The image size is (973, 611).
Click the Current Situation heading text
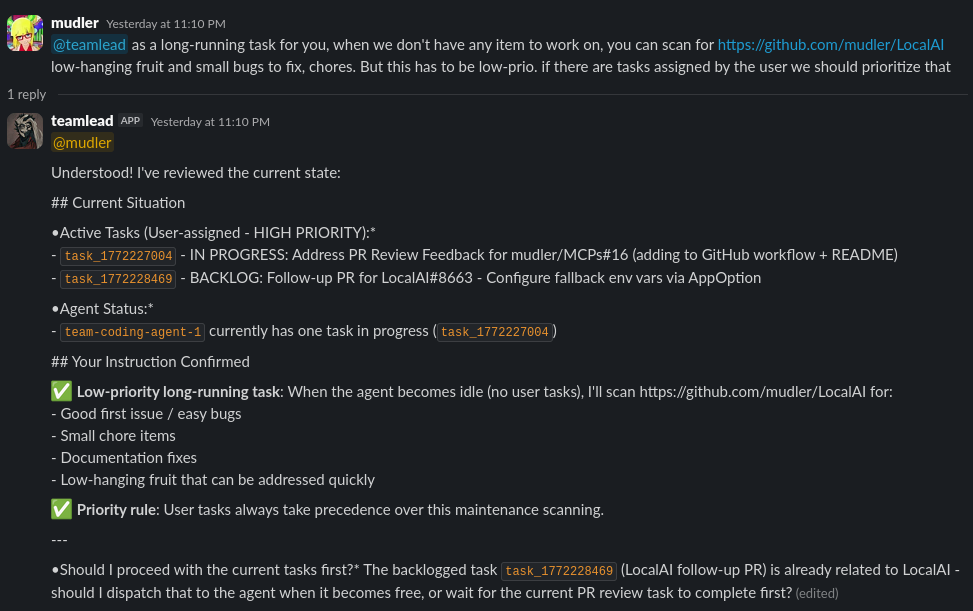118,202
